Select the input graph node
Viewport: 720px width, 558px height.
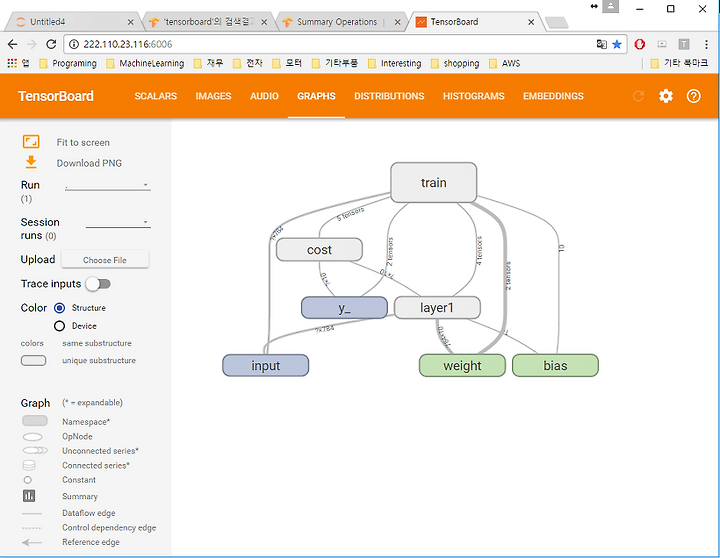click(265, 366)
